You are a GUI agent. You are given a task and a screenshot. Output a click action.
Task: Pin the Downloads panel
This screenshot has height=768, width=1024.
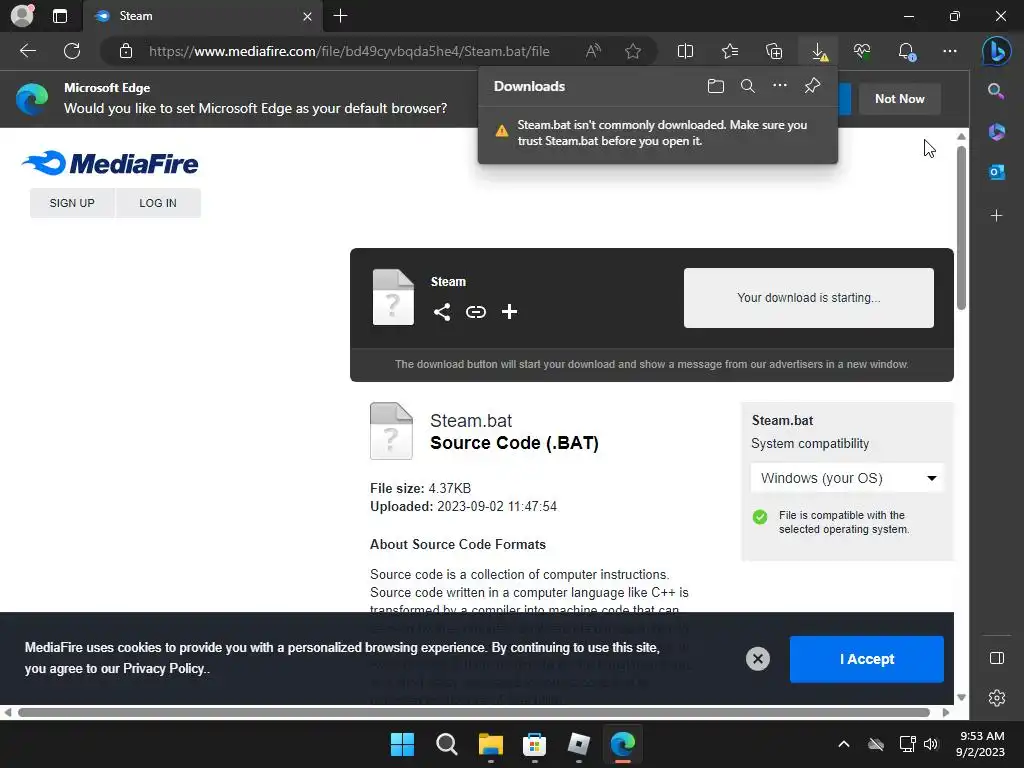(812, 86)
